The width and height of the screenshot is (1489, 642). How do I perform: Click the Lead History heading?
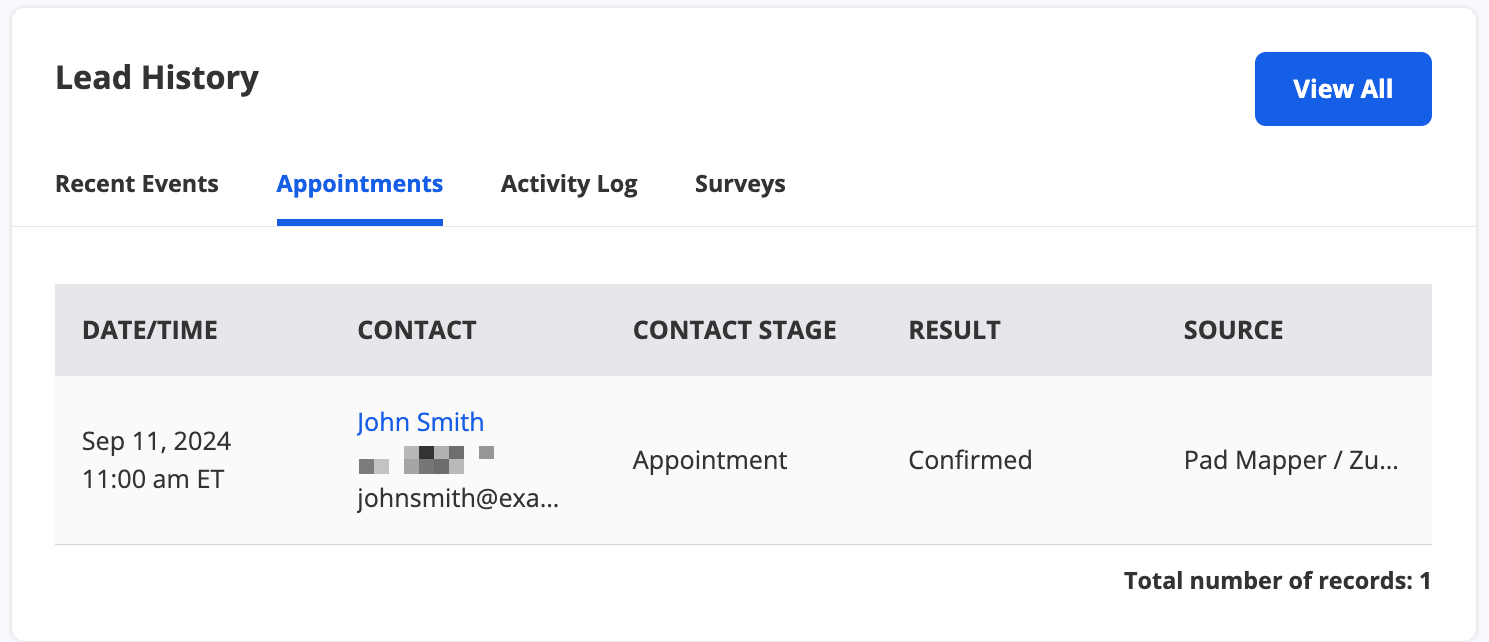[157, 77]
